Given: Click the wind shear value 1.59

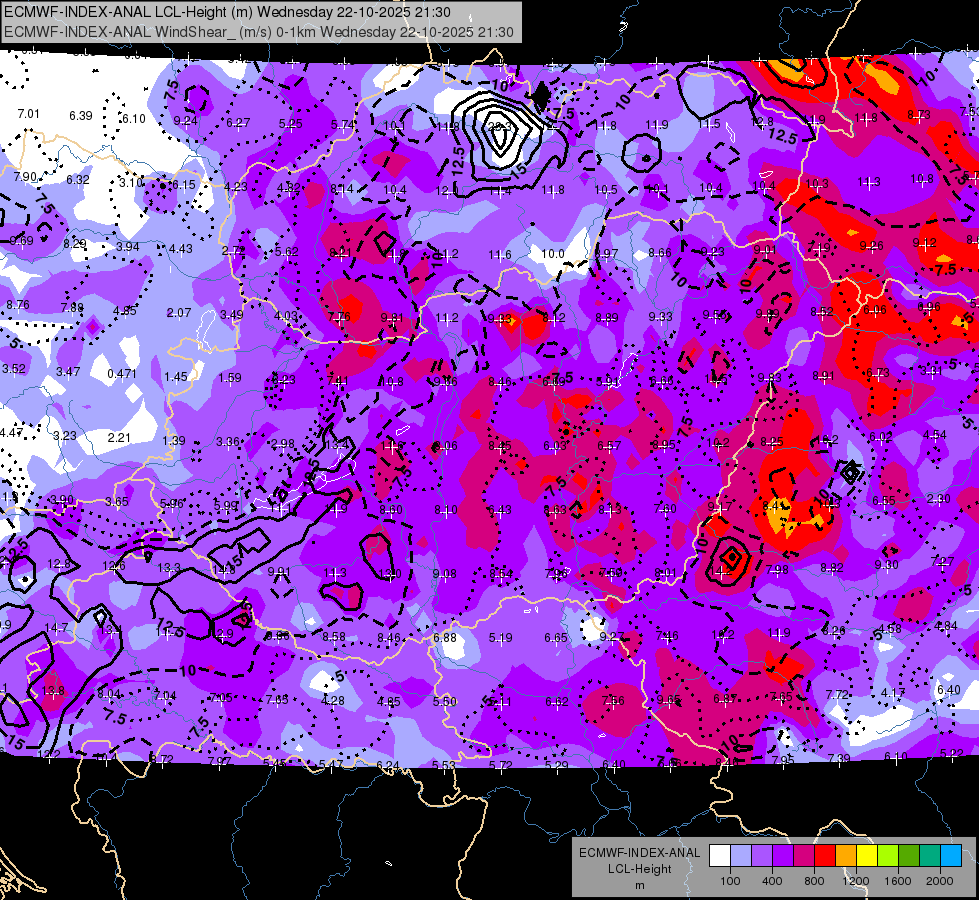Looking at the screenshot, I should (x=230, y=378).
